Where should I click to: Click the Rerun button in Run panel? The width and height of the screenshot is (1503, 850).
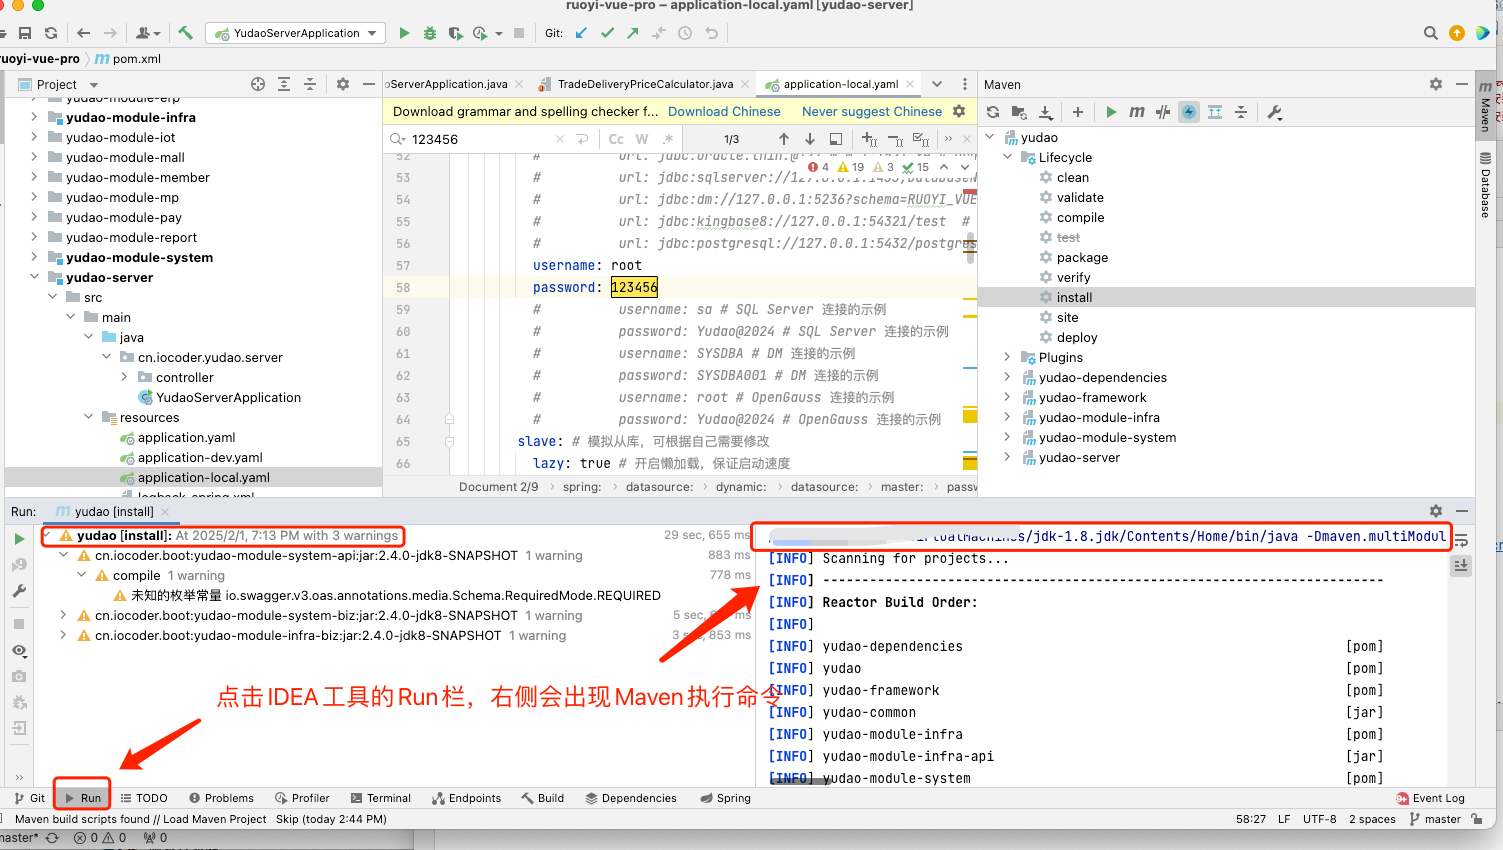click(x=19, y=539)
